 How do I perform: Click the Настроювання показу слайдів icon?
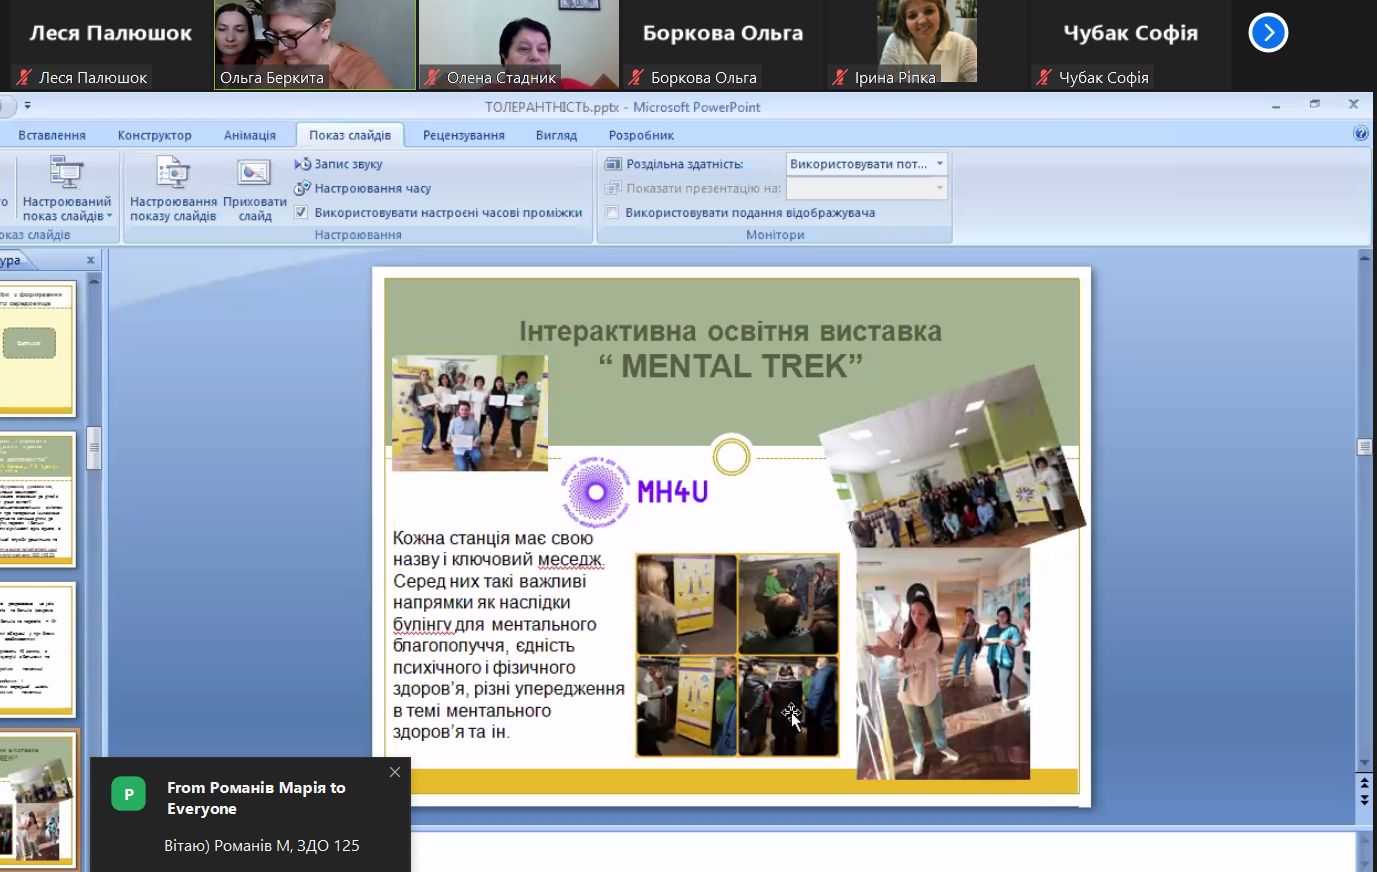[x=173, y=174]
